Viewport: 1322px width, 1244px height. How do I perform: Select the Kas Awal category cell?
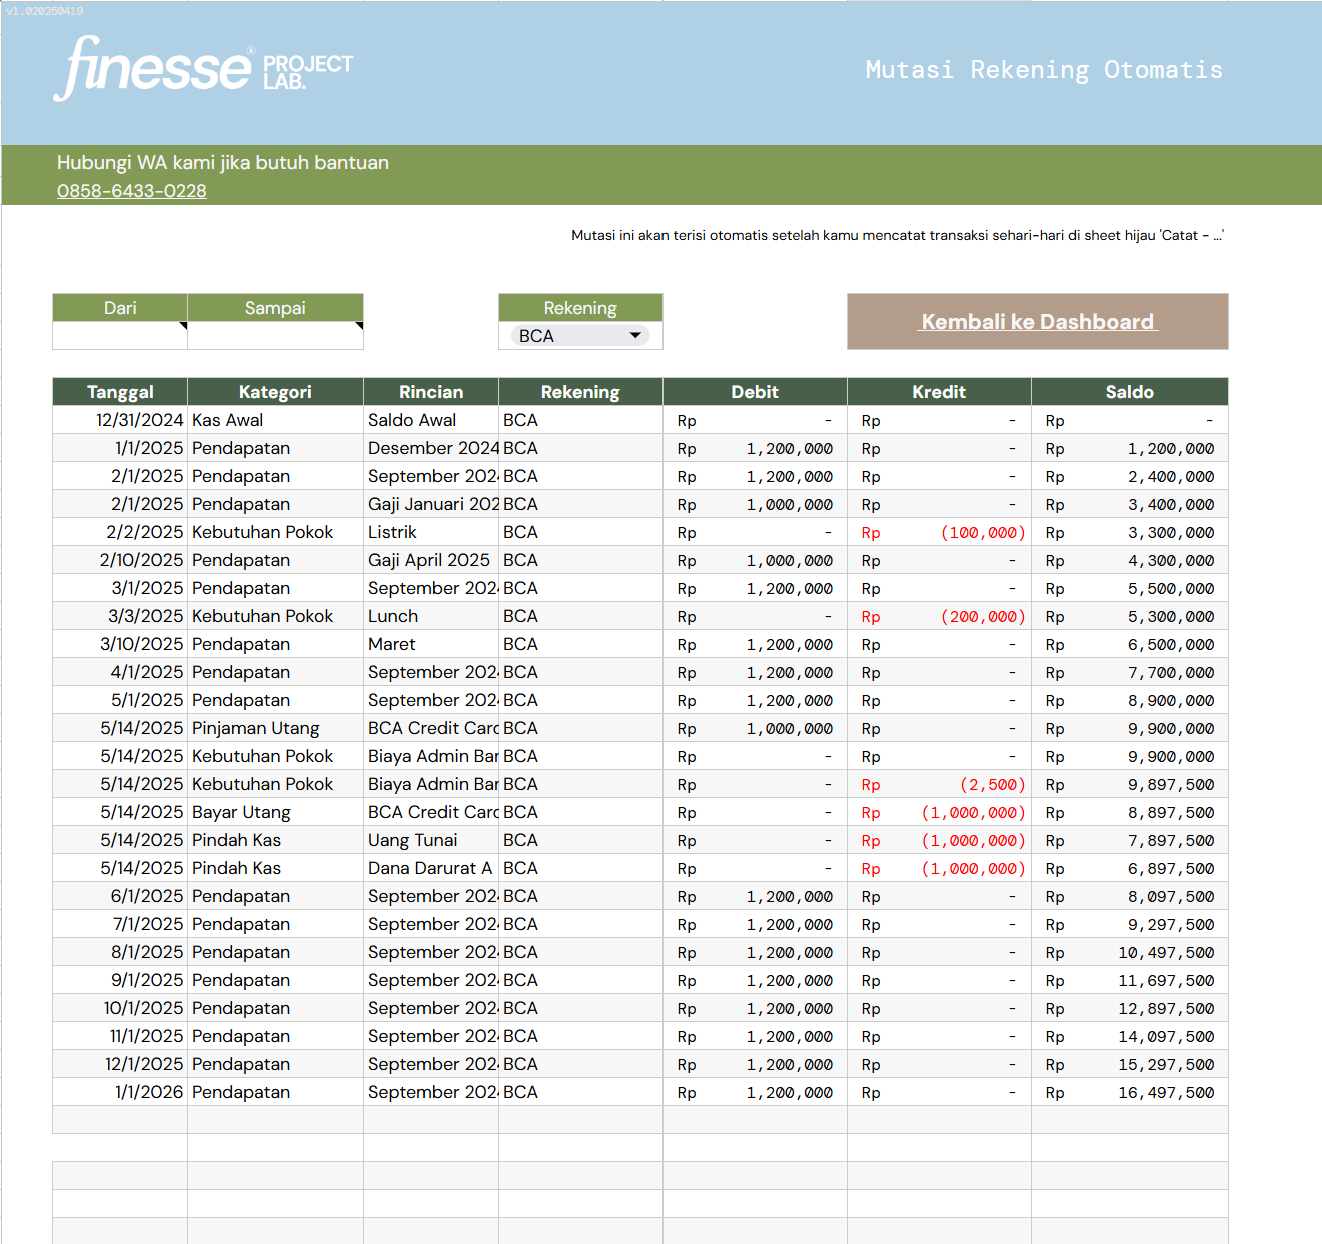[275, 420]
